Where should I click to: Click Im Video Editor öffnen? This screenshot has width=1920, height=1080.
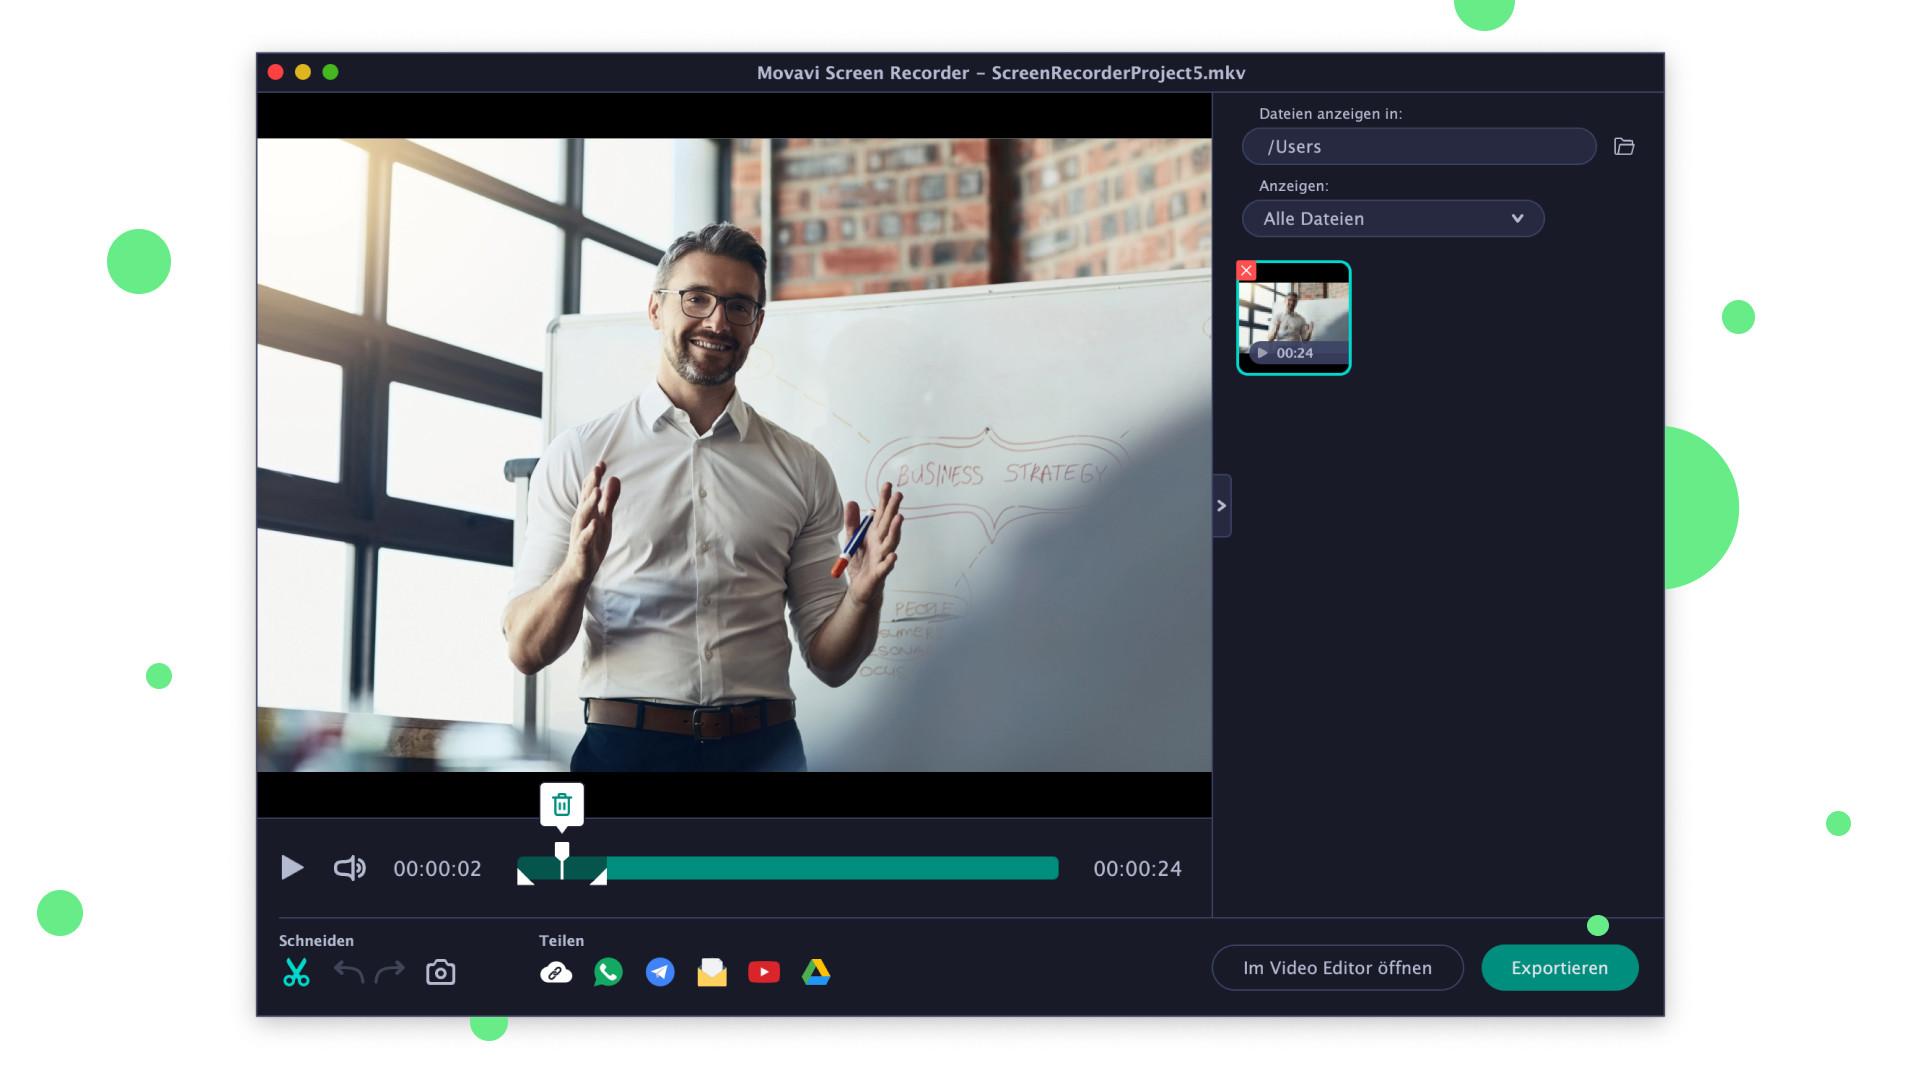click(1337, 967)
